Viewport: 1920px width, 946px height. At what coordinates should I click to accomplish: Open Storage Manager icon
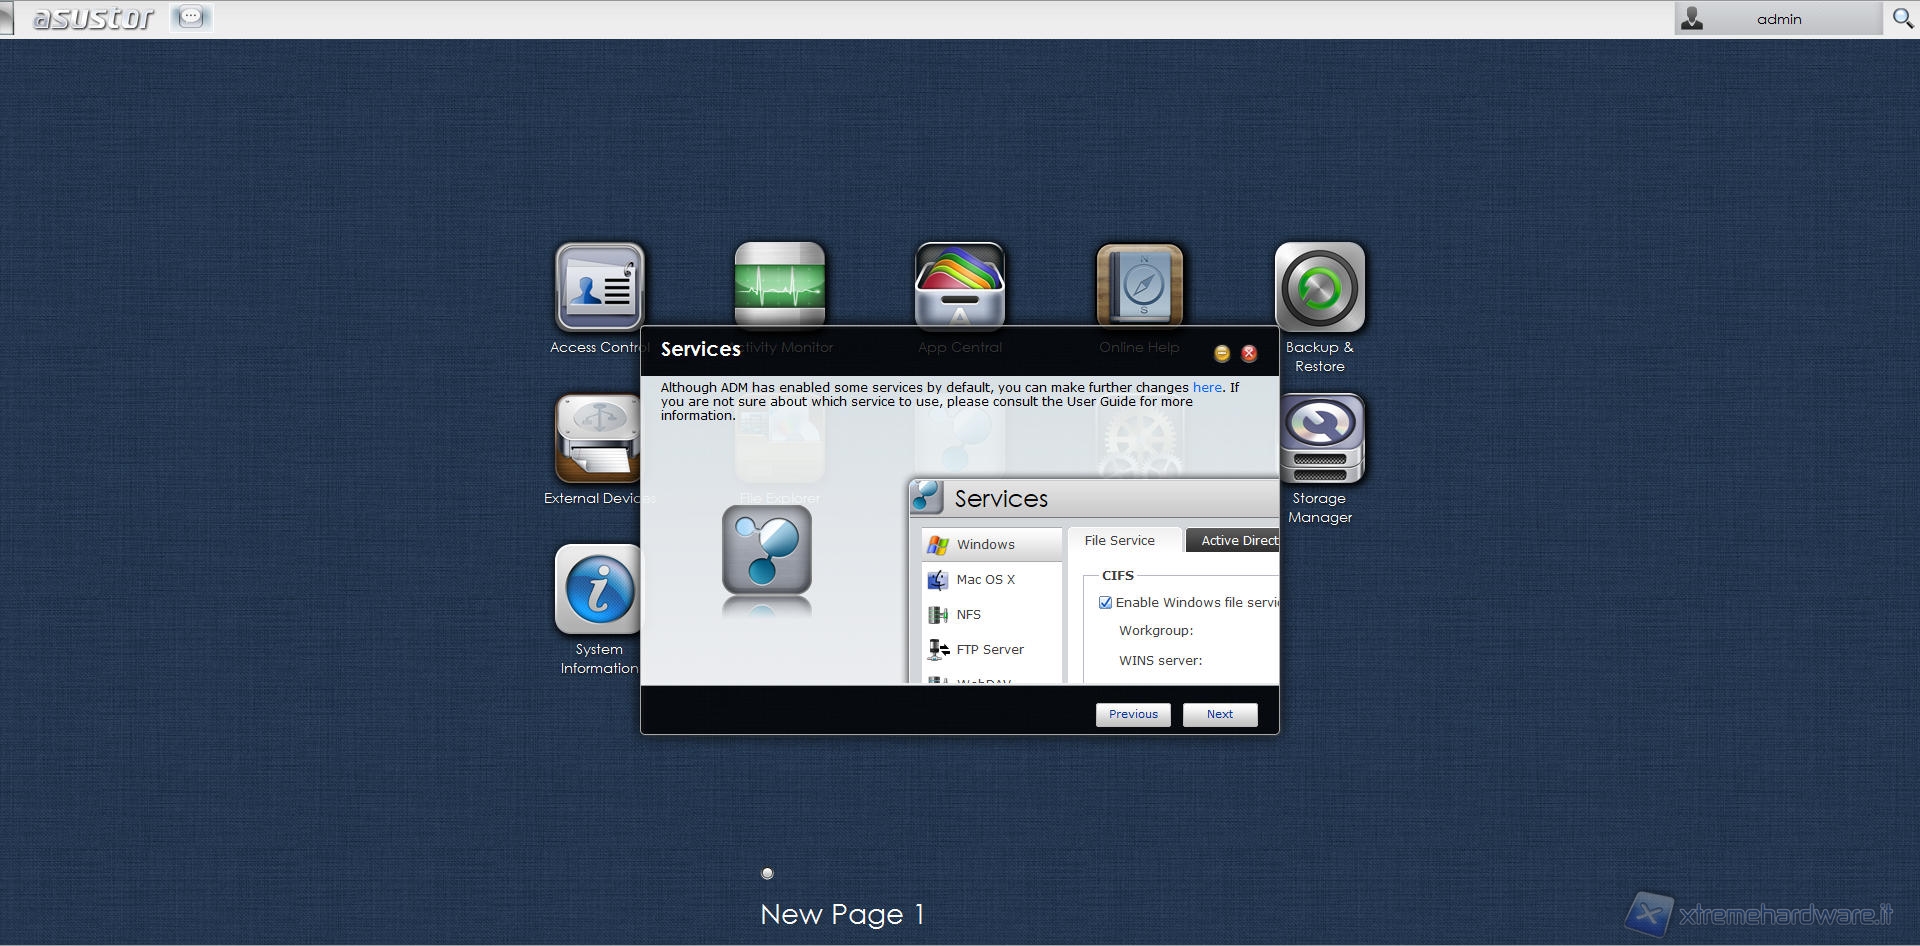click(x=1319, y=439)
